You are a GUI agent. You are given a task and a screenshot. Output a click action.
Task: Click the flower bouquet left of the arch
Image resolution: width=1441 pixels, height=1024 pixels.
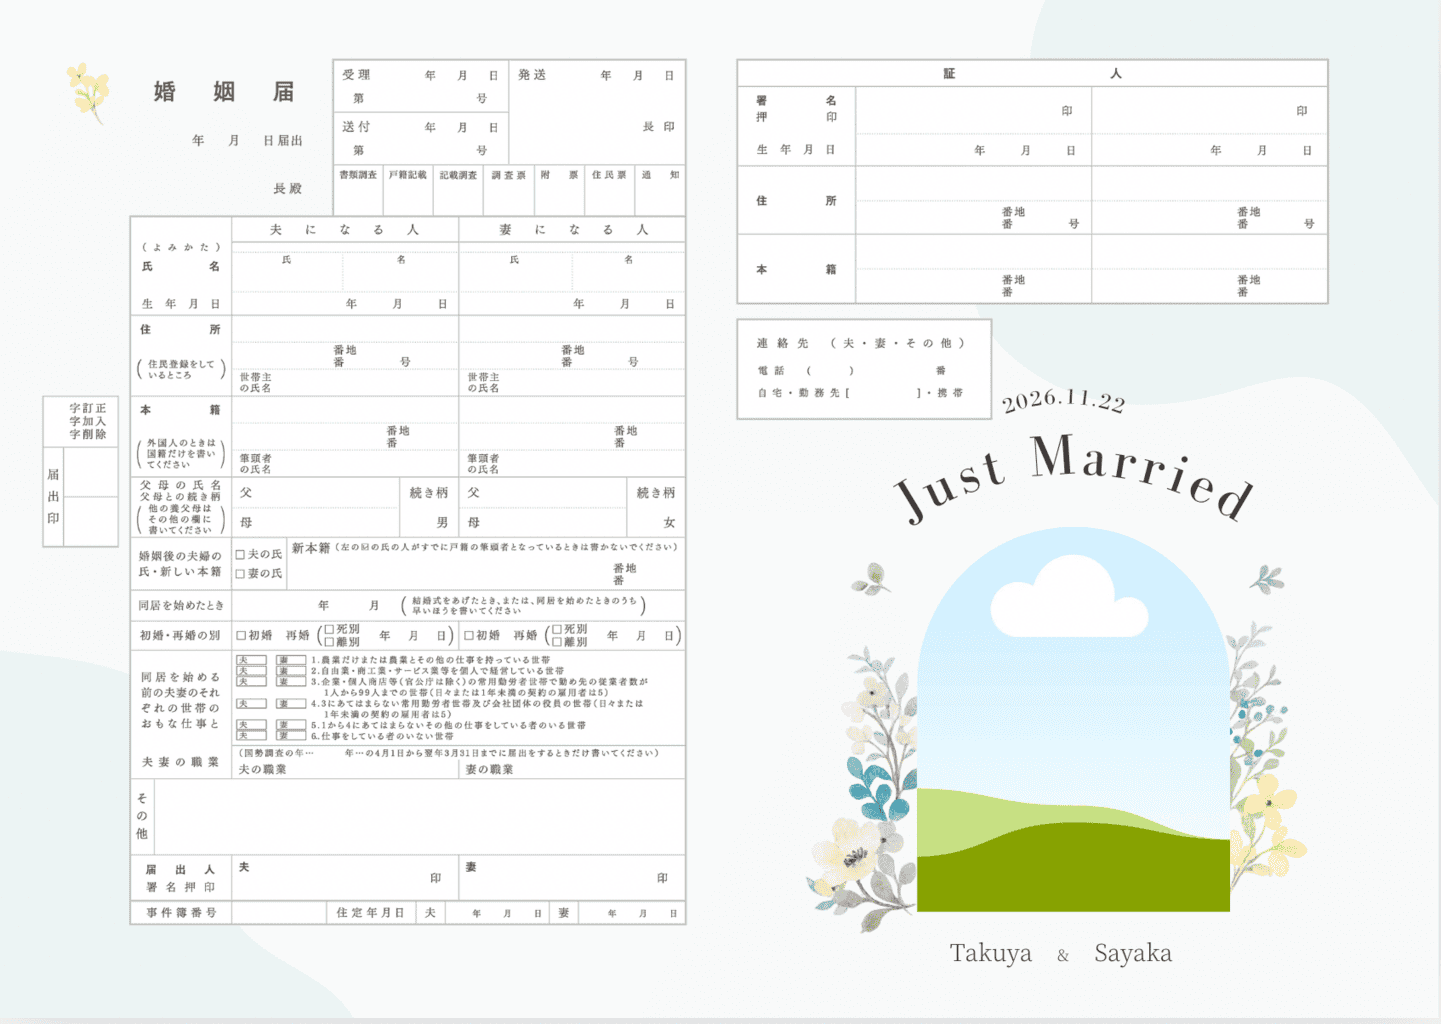(x=868, y=790)
